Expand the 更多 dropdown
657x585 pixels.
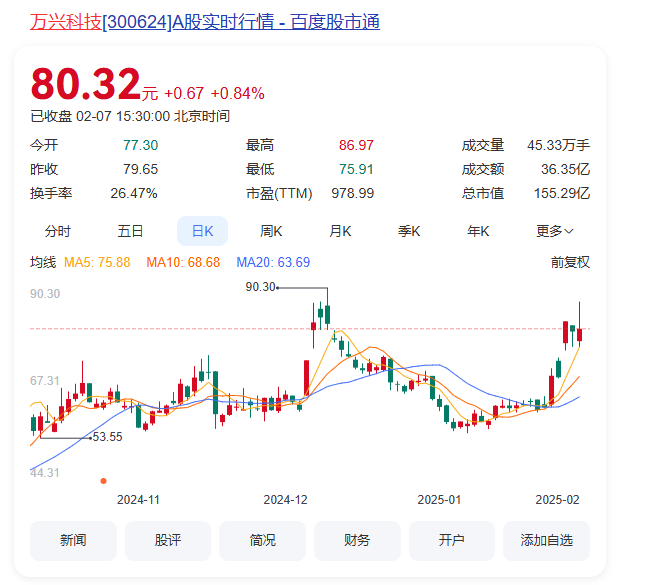[x=555, y=231]
